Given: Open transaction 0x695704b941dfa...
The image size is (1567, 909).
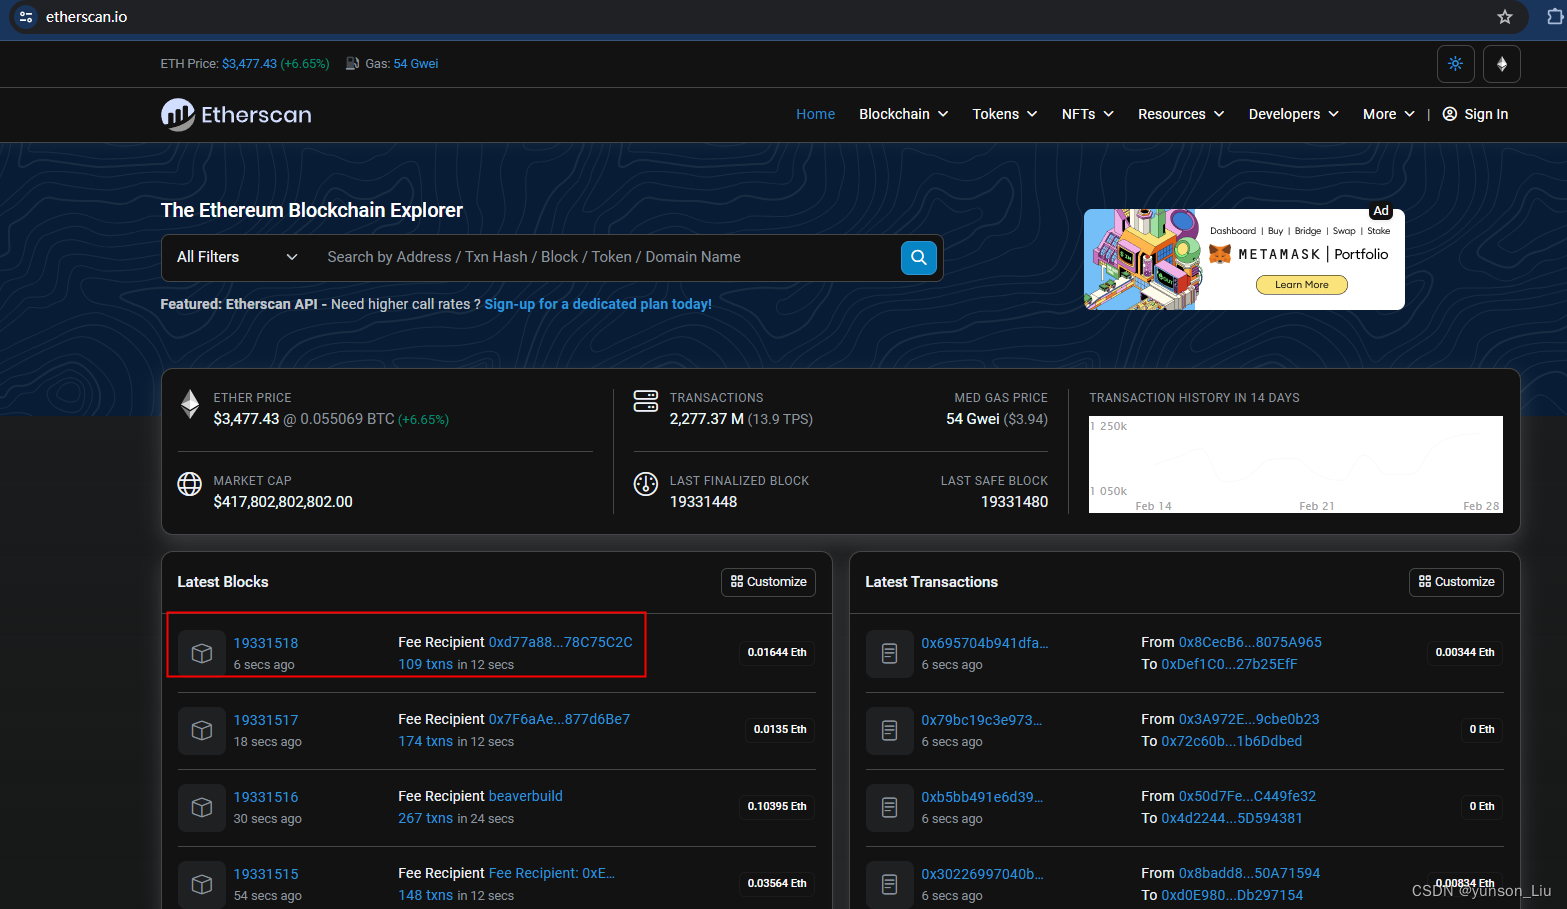Looking at the screenshot, I should 984,643.
